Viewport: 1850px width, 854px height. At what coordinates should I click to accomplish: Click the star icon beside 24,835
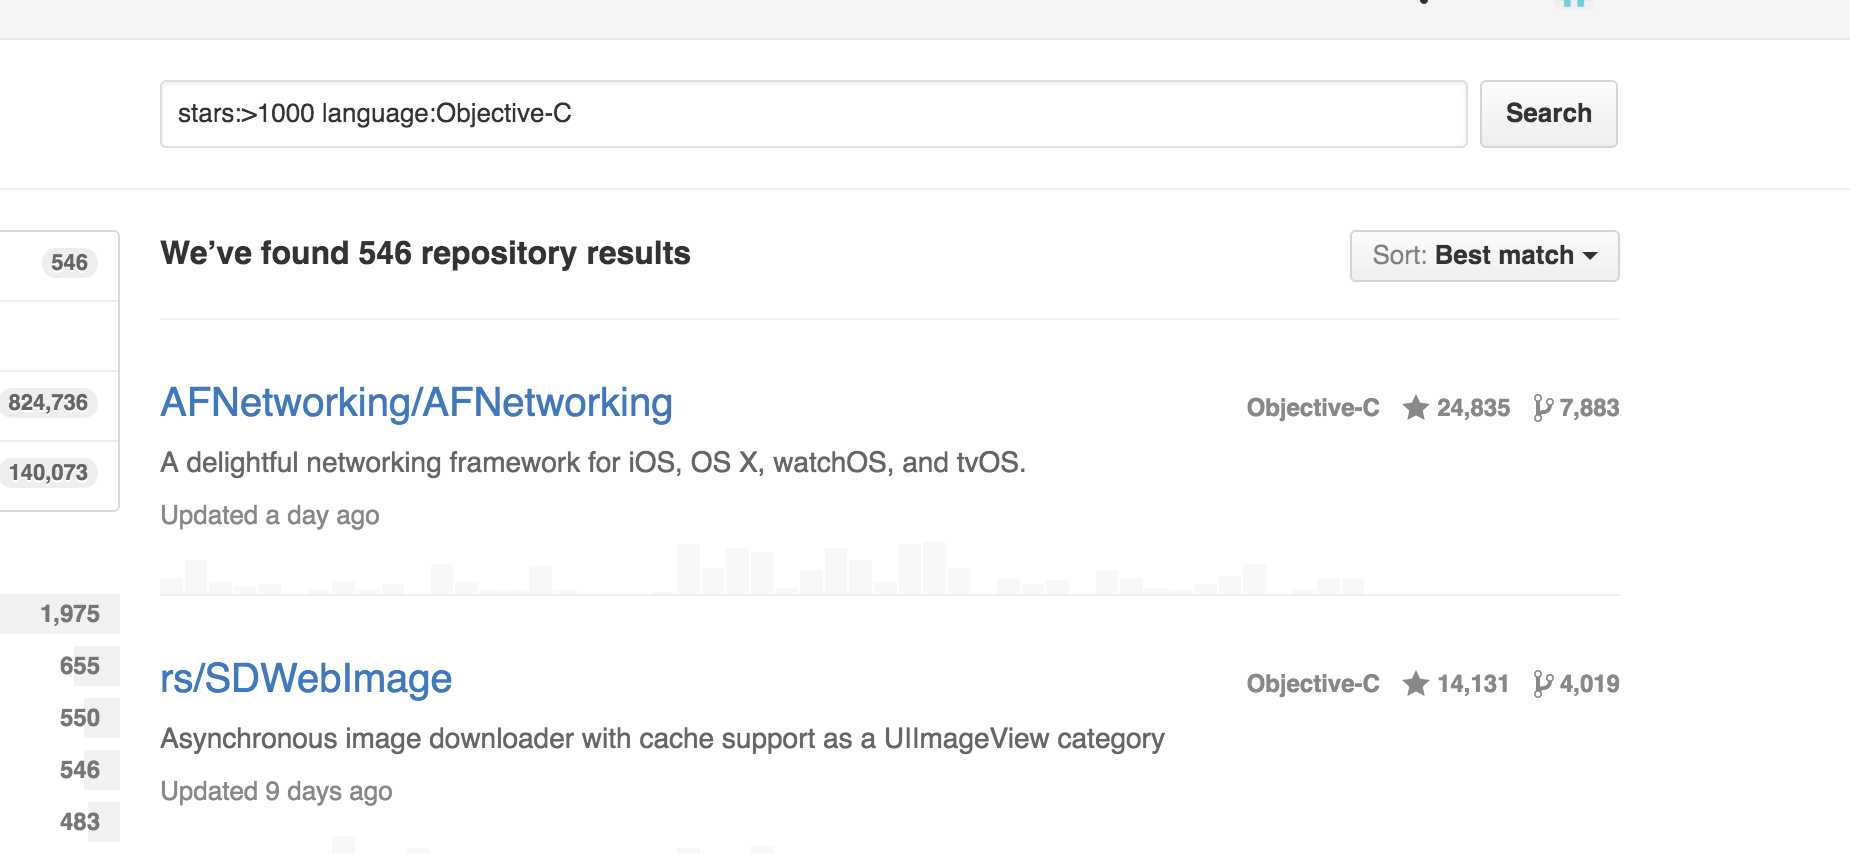(x=1415, y=408)
